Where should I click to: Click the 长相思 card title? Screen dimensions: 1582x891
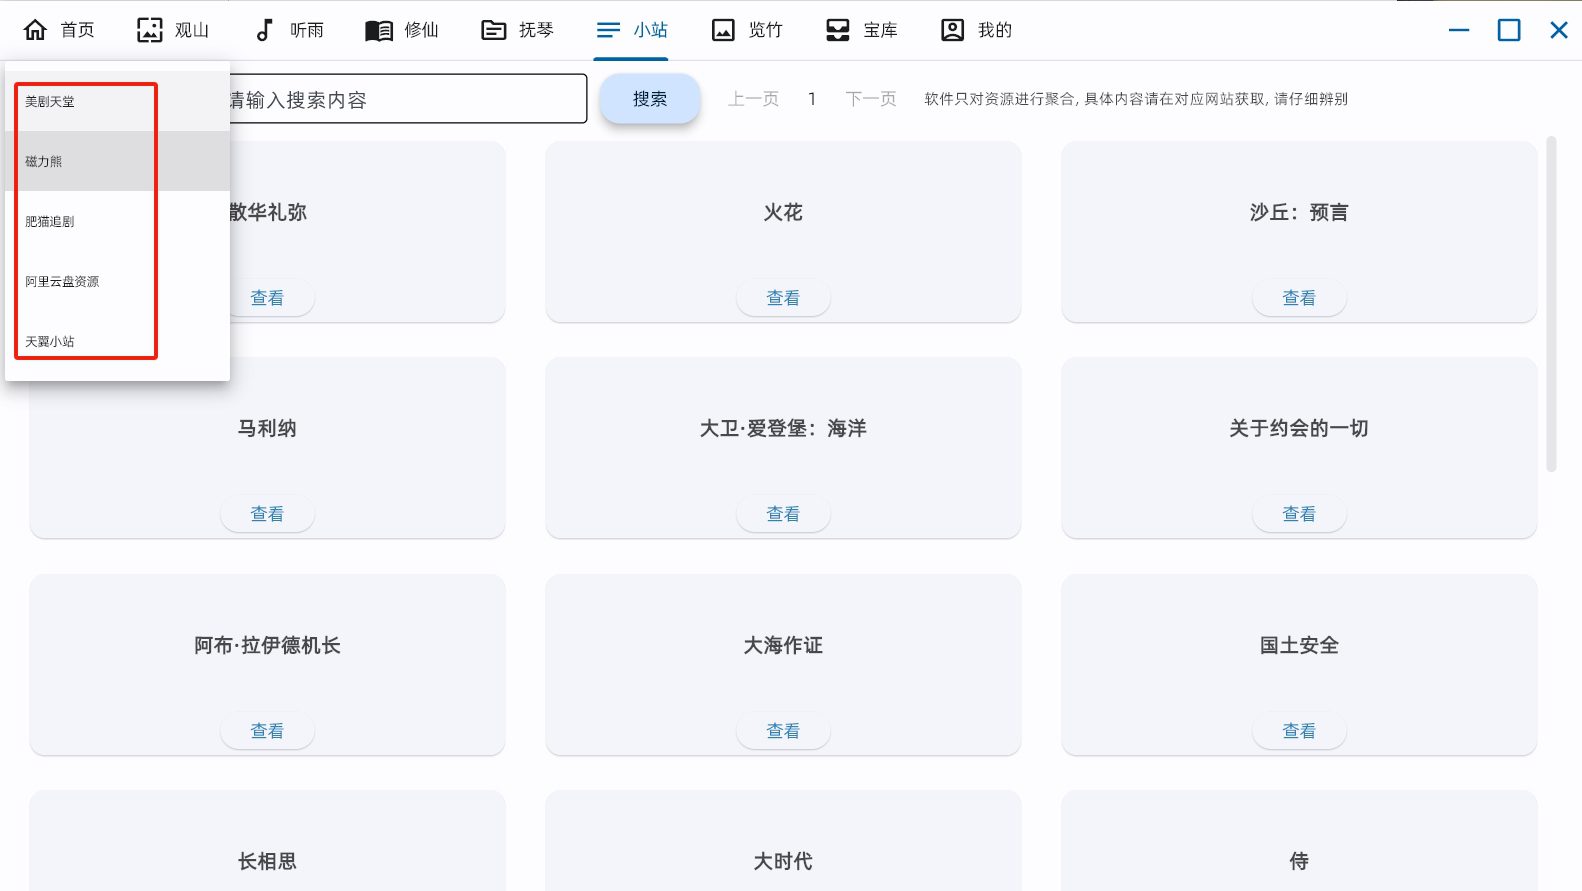[x=267, y=861]
